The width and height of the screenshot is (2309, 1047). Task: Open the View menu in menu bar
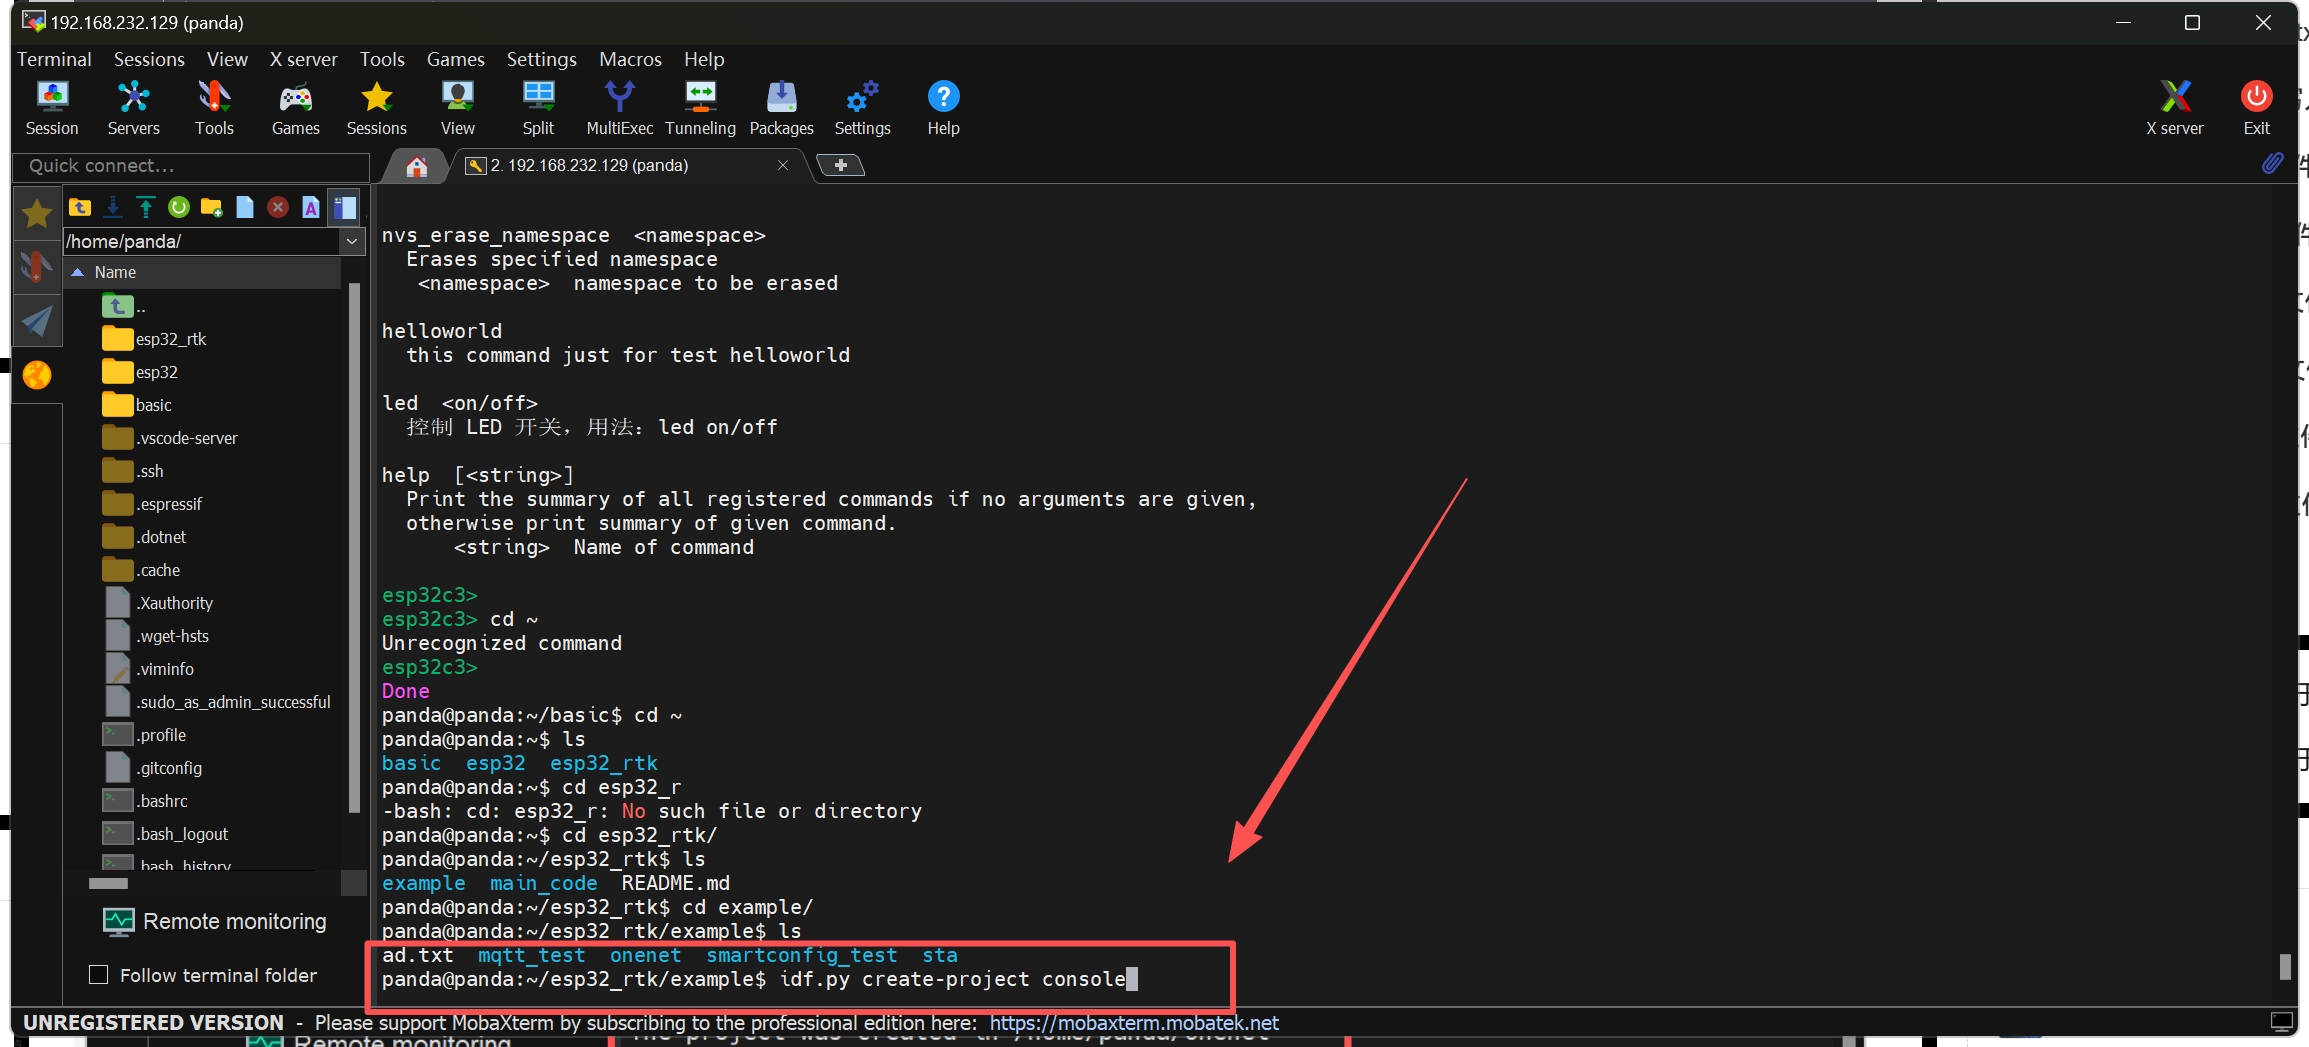pos(227,59)
